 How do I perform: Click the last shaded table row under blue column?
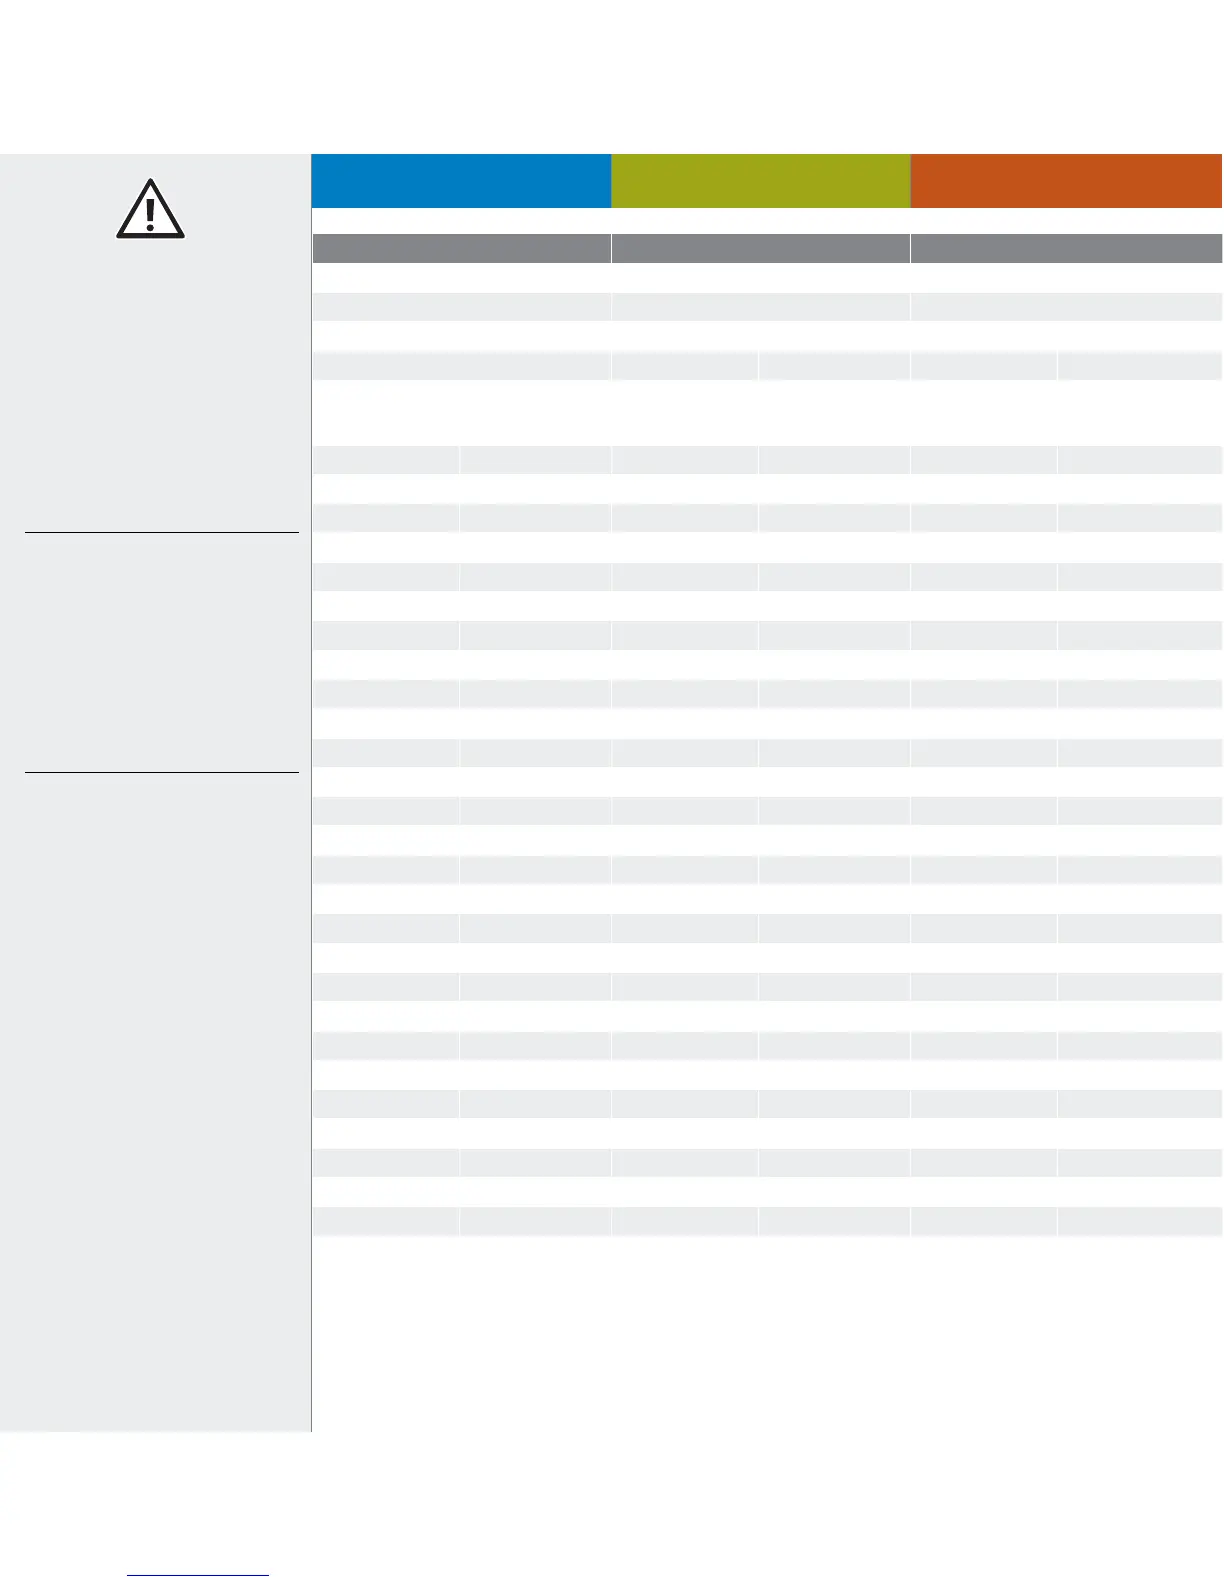point(461,1222)
